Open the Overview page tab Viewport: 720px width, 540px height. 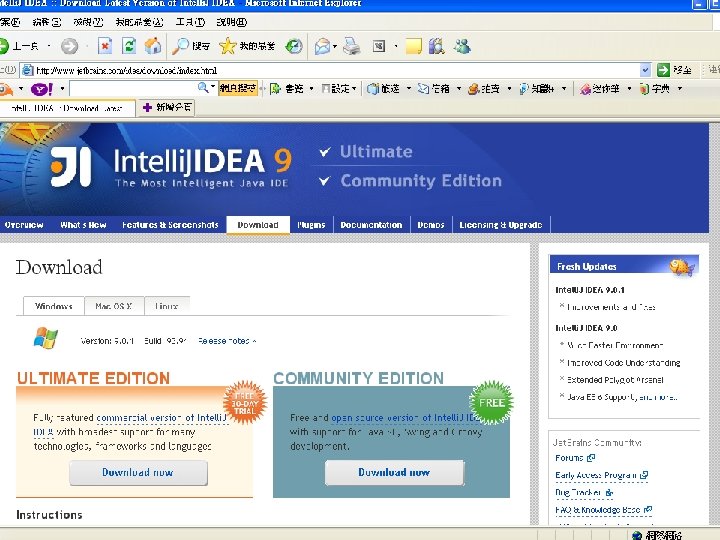pyautogui.click(x=24, y=225)
